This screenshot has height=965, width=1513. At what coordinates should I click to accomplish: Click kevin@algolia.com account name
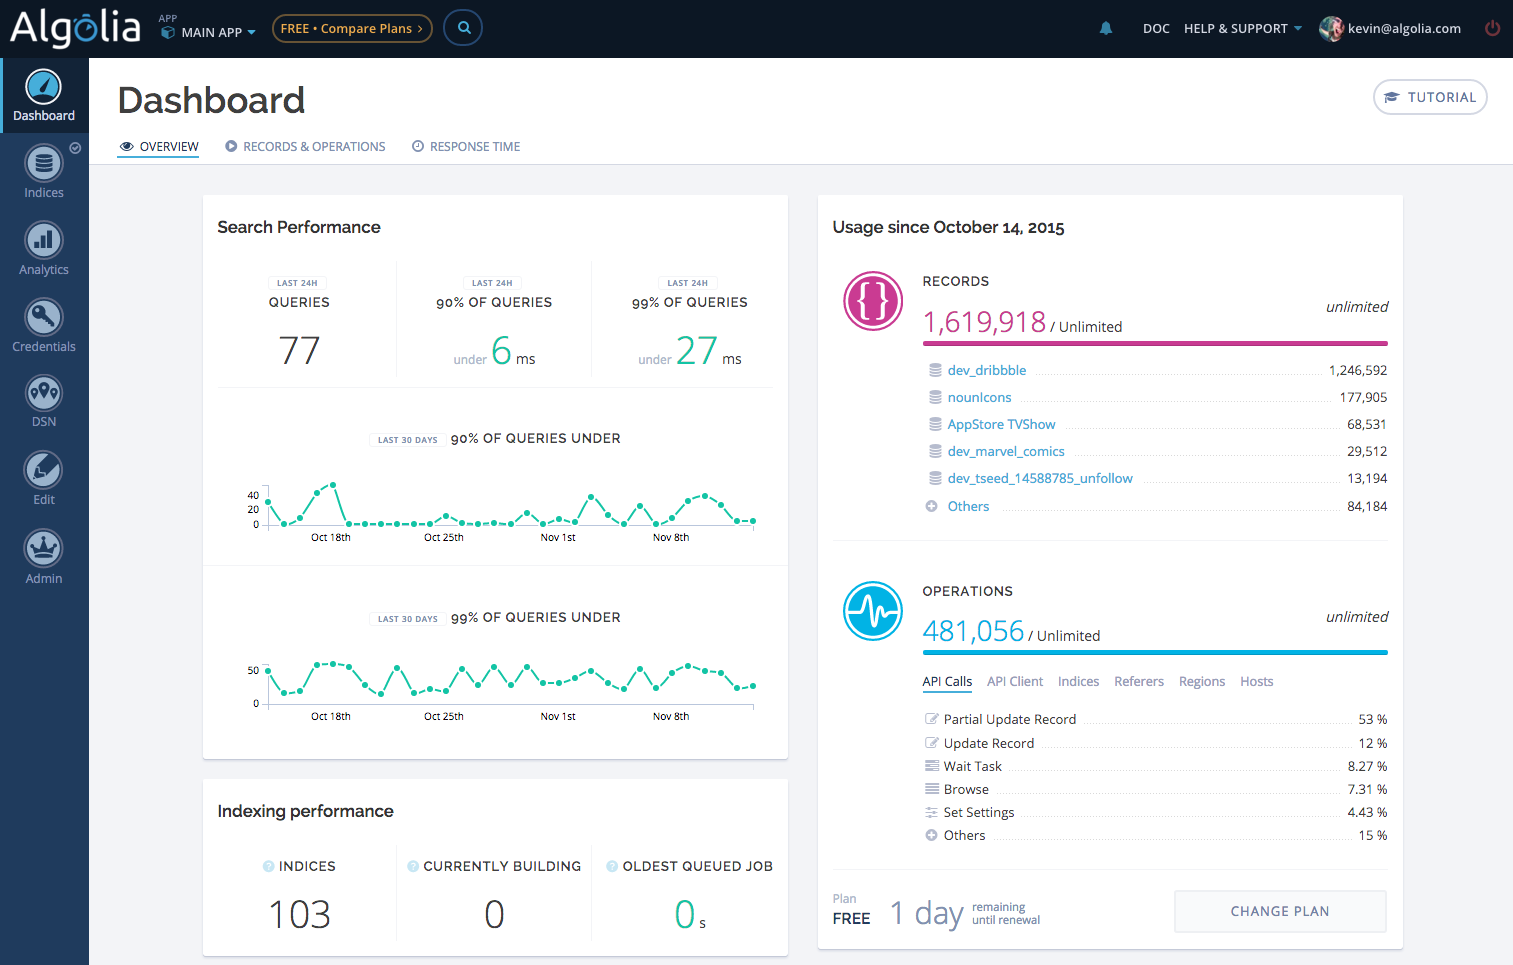tap(1404, 29)
